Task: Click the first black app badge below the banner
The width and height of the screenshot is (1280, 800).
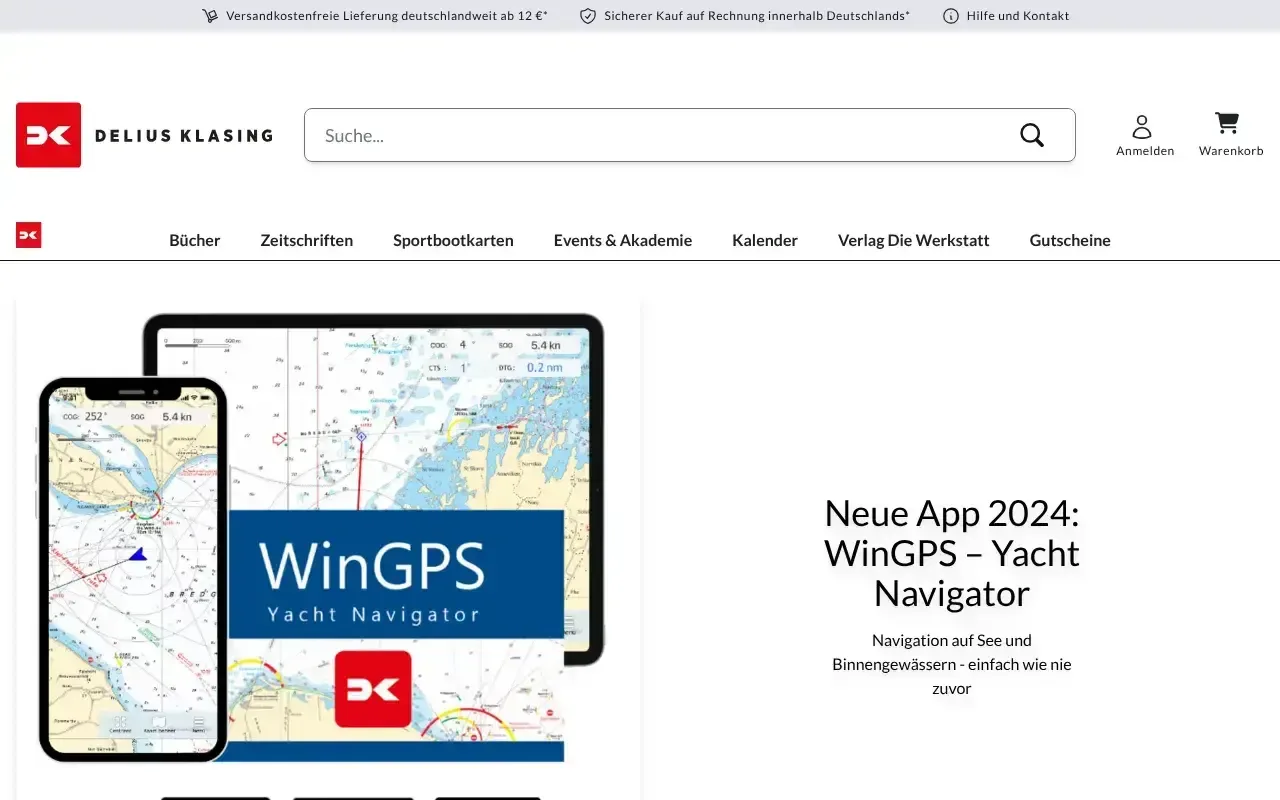Action: tap(215, 798)
